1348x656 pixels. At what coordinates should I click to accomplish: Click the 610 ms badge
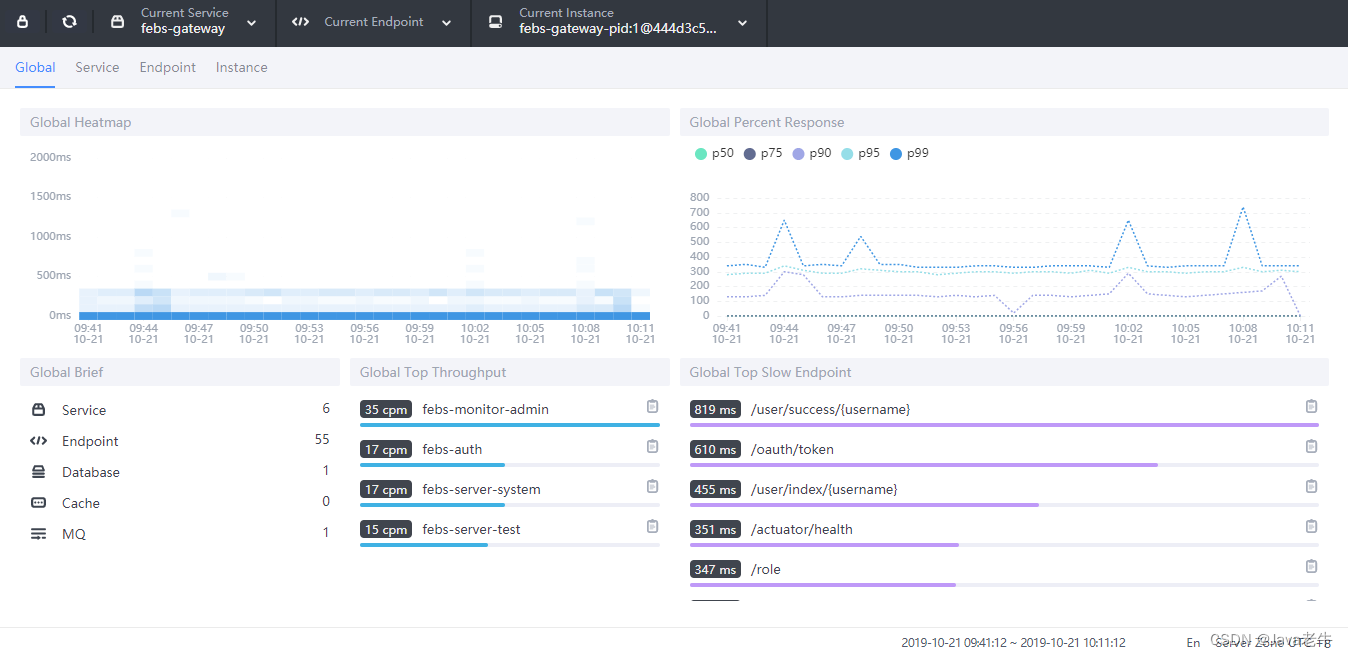(x=715, y=449)
